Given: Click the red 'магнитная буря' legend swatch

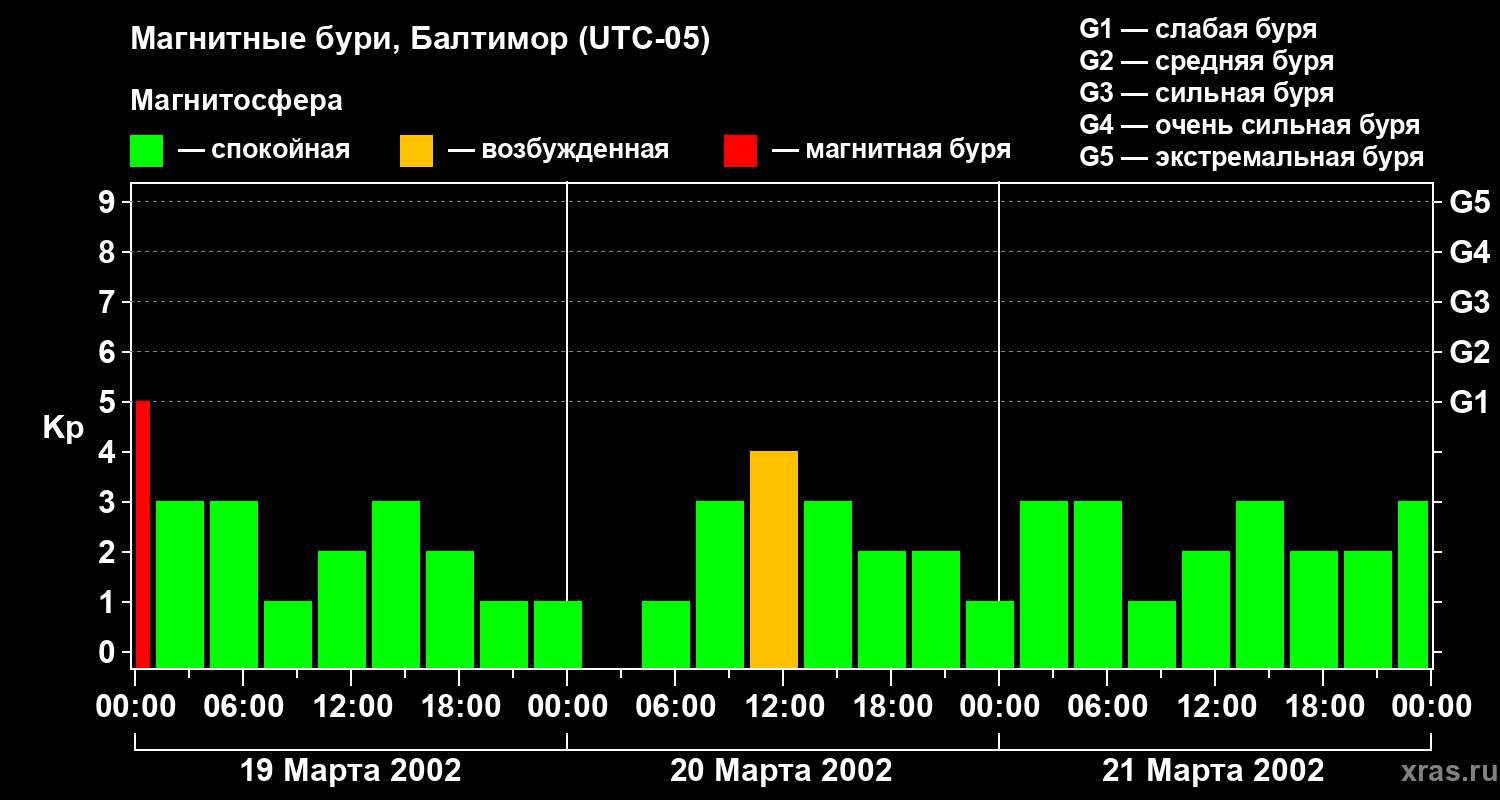Looking at the screenshot, I should (740, 151).
